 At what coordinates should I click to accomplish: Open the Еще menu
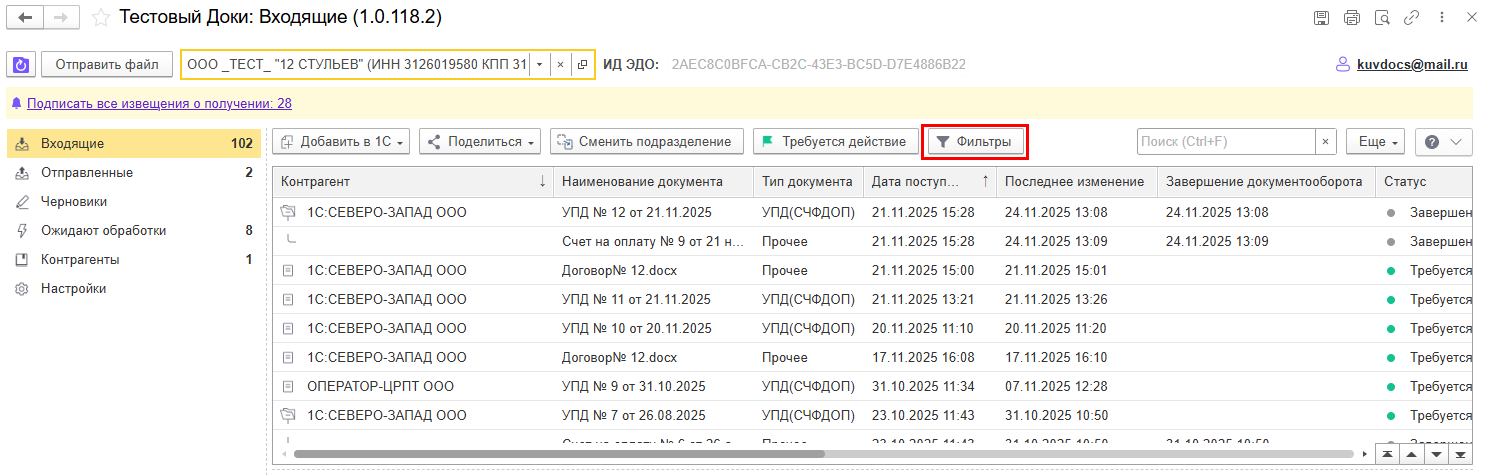1376,142
